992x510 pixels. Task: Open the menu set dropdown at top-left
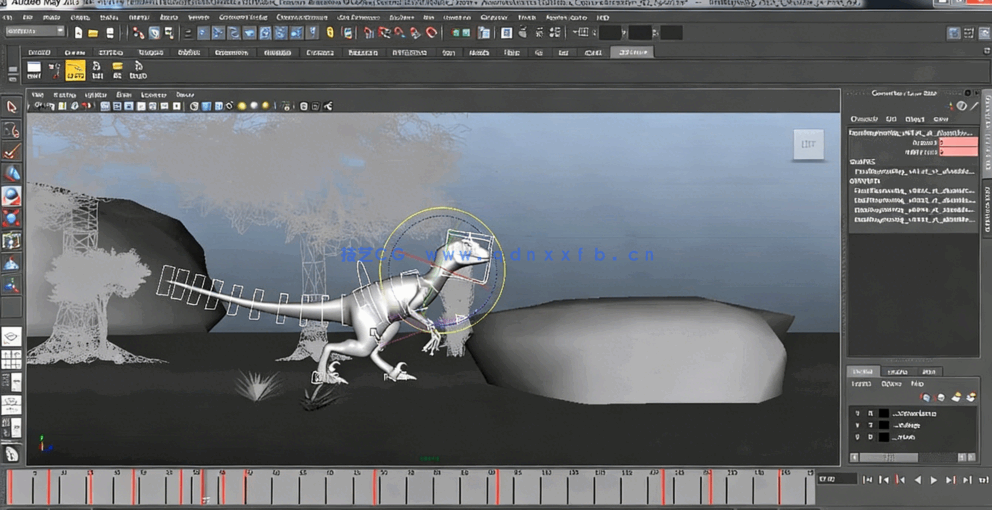coord(34,32)
